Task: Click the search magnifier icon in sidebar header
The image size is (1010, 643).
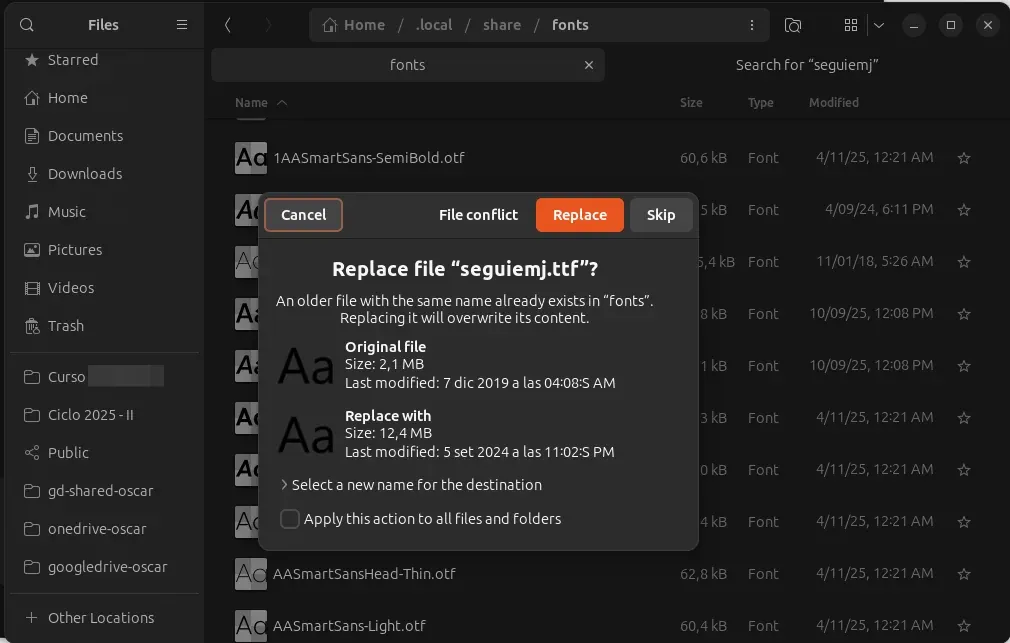Action: click(x=27, y=25)
